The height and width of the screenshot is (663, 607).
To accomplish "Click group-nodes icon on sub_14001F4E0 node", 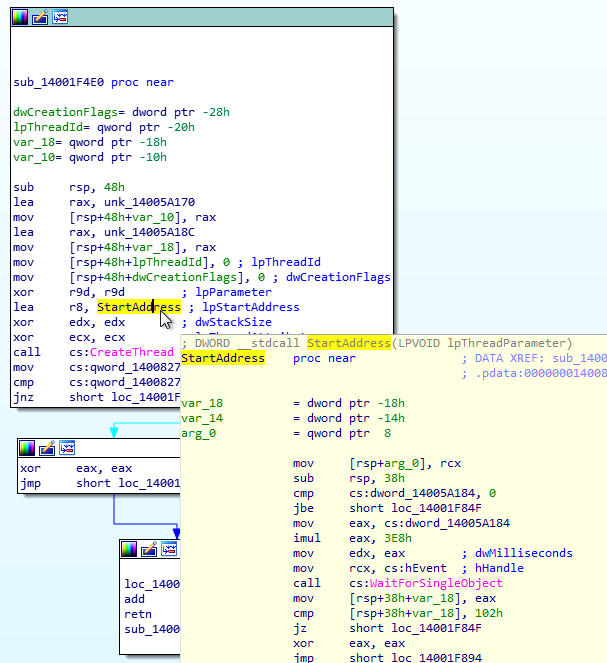I will (60, 17).
